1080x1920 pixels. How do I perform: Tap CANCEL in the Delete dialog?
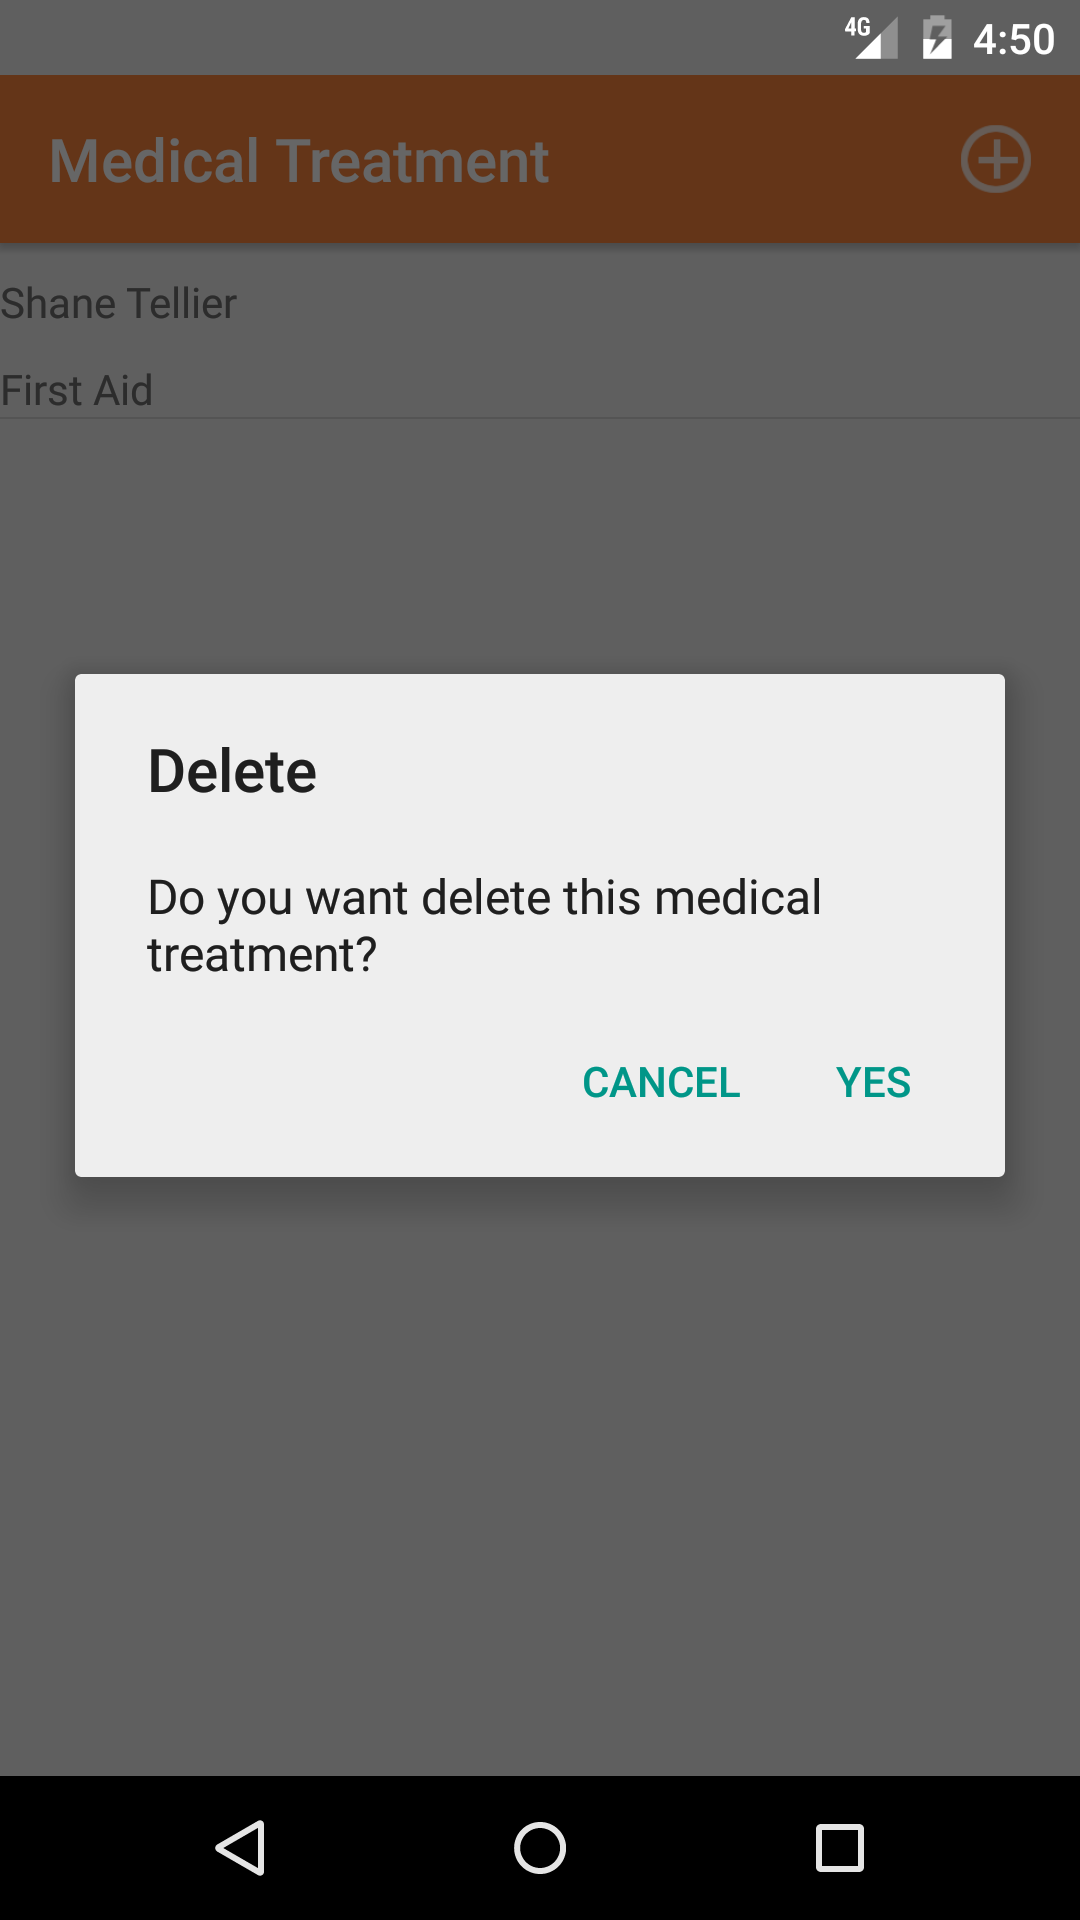[661, 1083]
